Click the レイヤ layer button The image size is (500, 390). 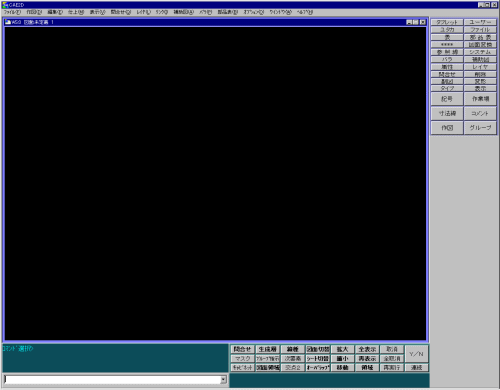[x=480, y=67]
